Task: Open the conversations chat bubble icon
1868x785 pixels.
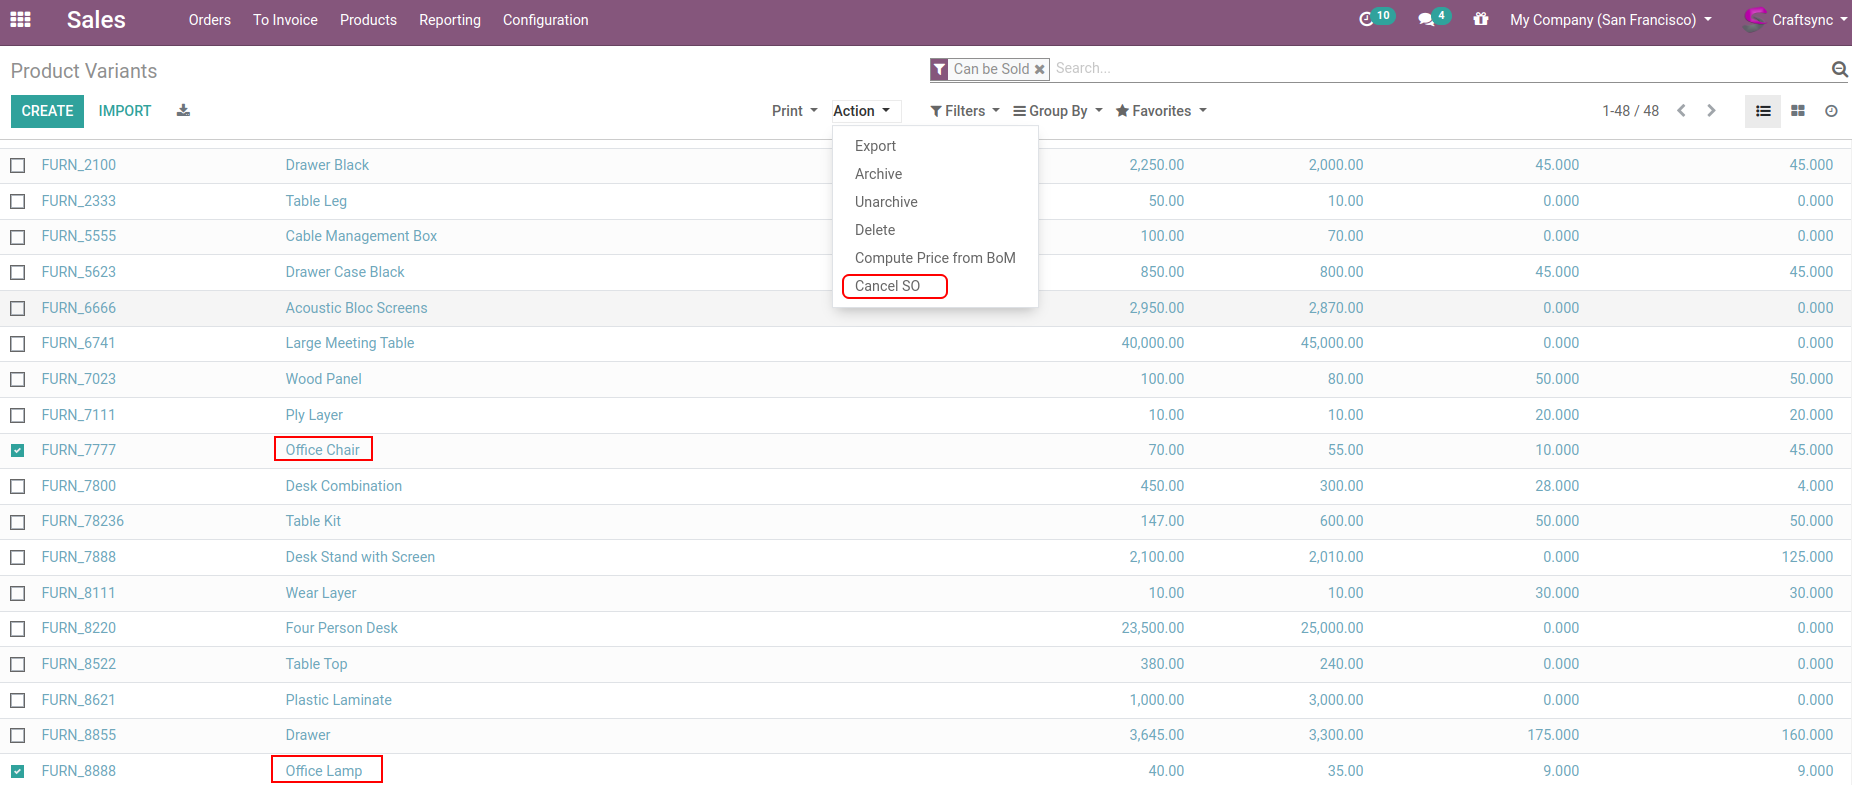Action: click(x=1427, y=20)
